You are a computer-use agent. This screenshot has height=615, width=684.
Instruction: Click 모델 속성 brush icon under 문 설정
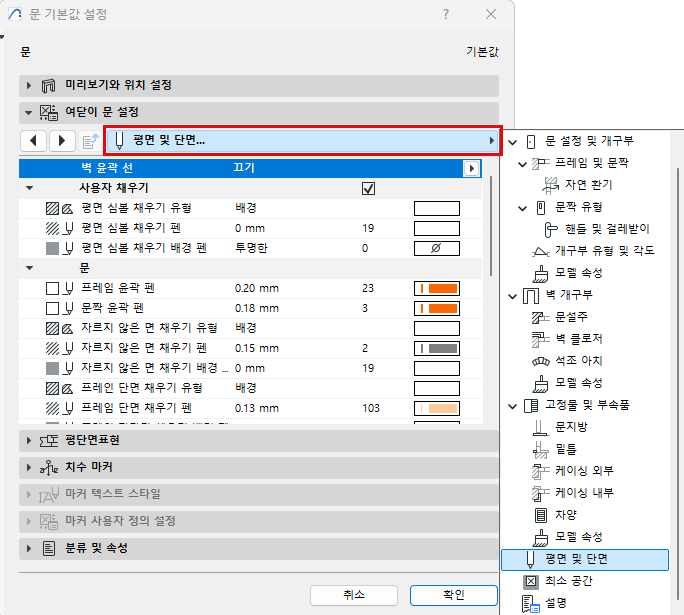tap(540, 274)
